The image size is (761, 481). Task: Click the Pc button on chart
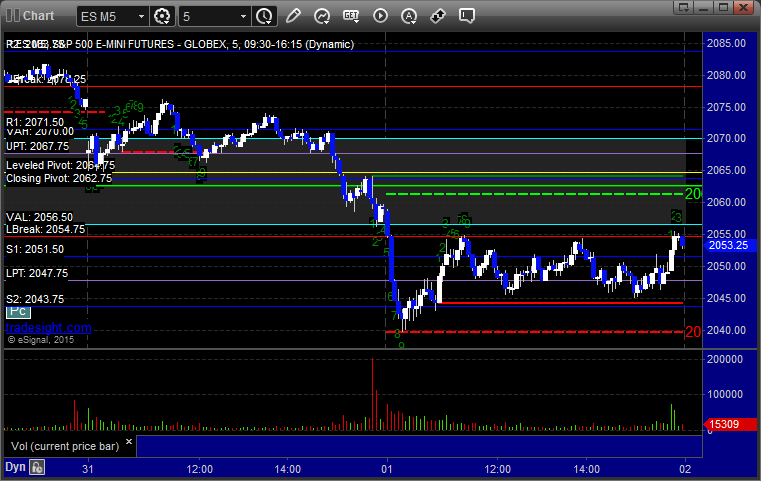pyautogui.click(x=18, y=312)
